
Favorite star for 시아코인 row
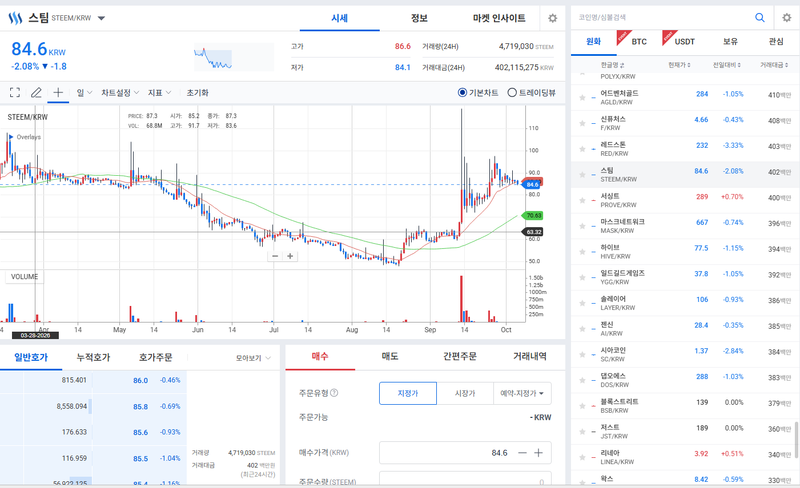pyautogui.click(x=582, y=354)
